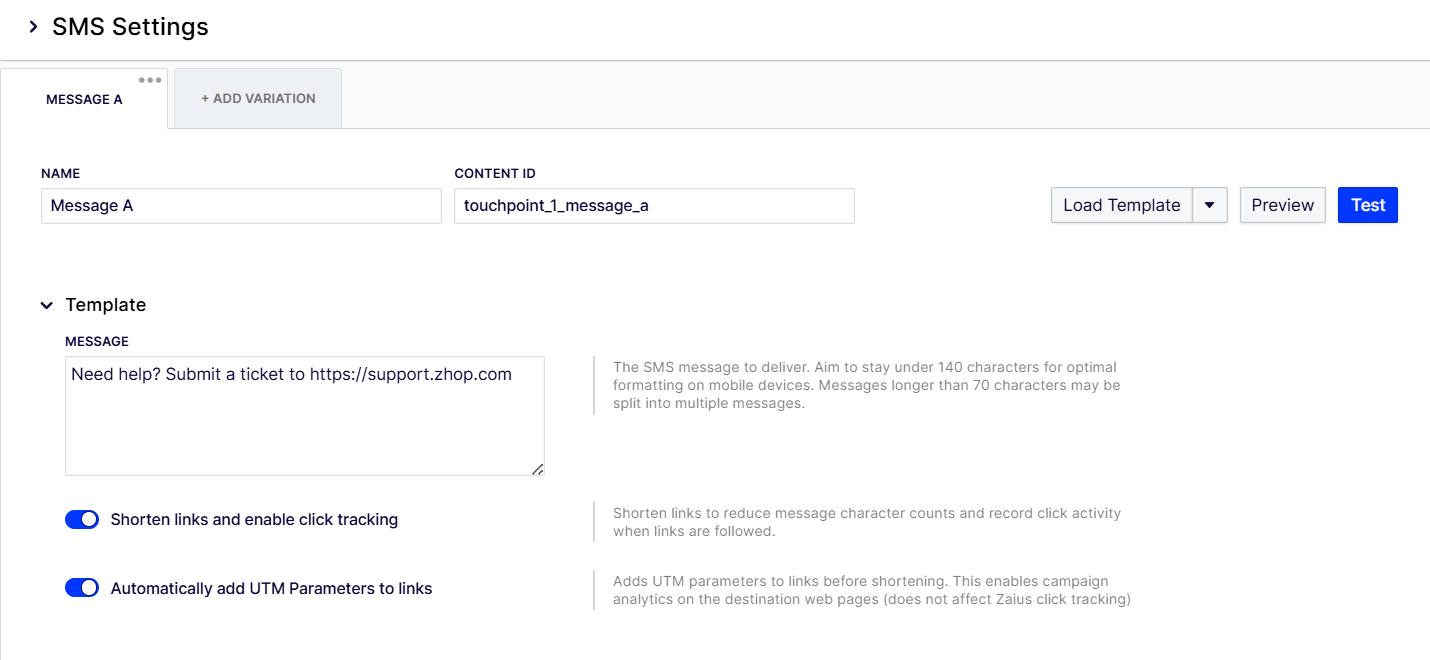
Task: Click the CONTENT ID field label
Action: 495,174
